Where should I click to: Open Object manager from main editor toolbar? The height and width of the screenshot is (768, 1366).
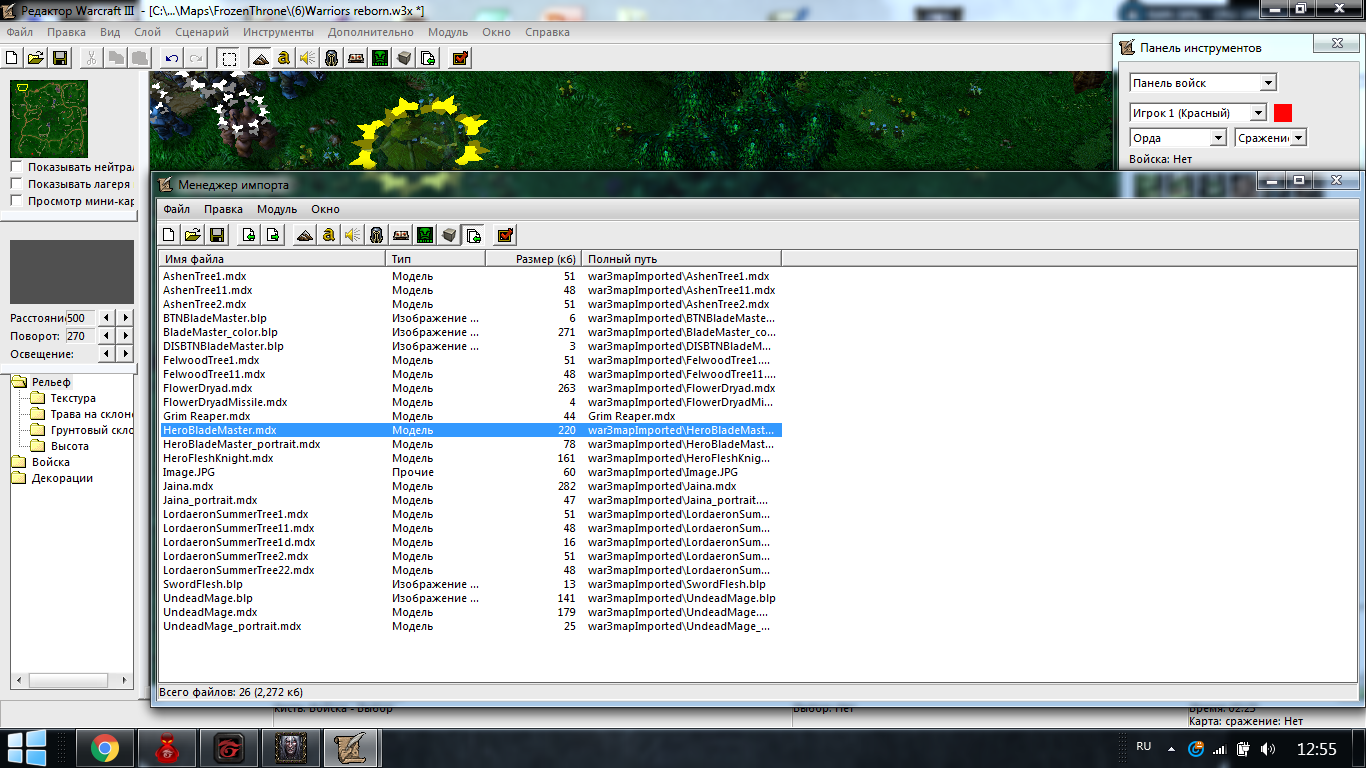point(404,58)
